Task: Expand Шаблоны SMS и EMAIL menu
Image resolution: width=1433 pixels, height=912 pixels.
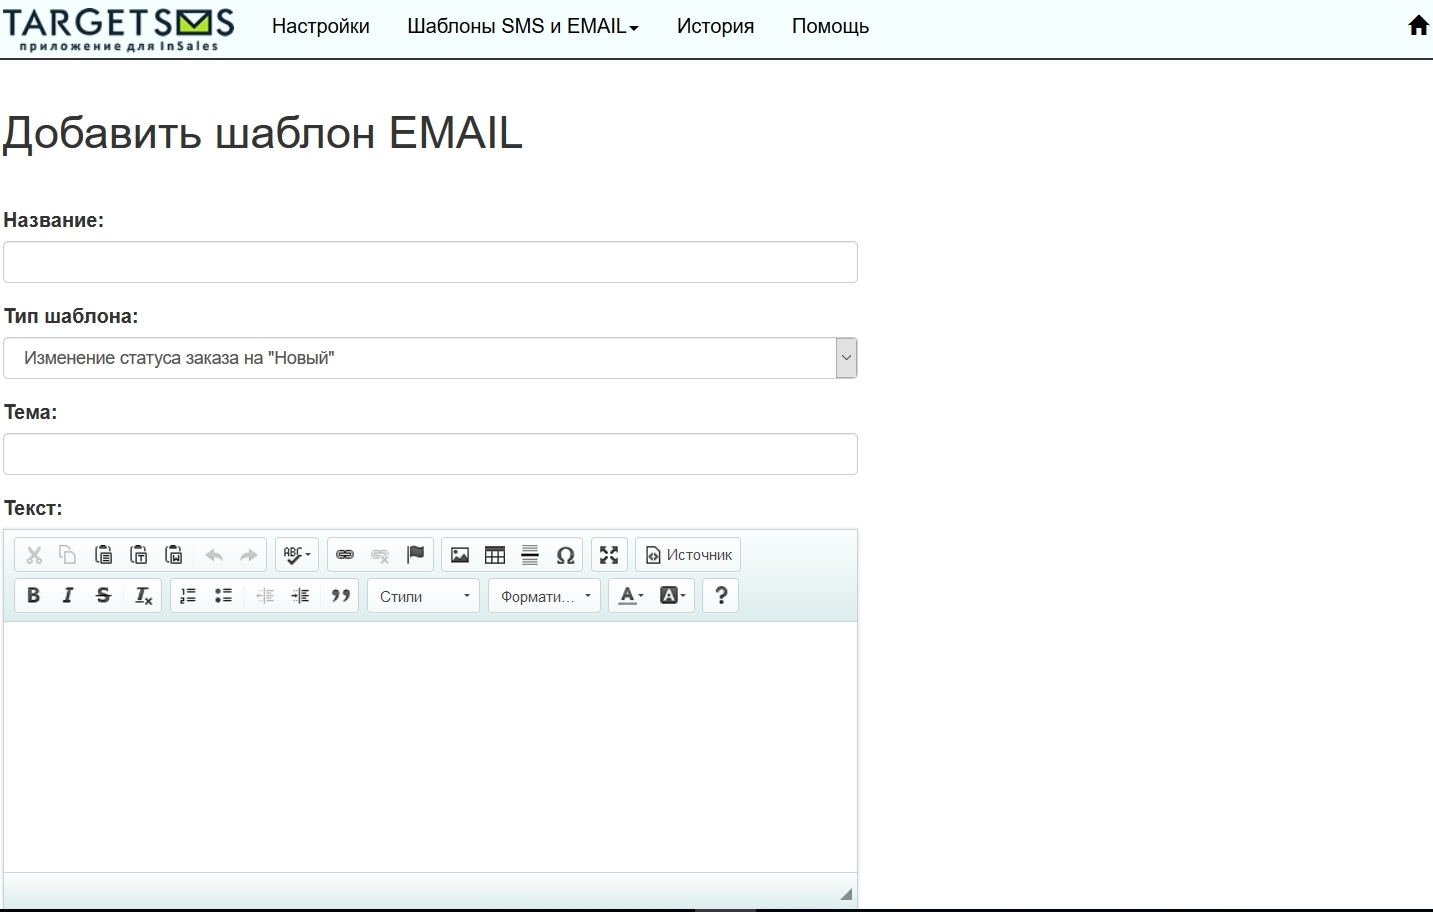Action: point(523,27)
